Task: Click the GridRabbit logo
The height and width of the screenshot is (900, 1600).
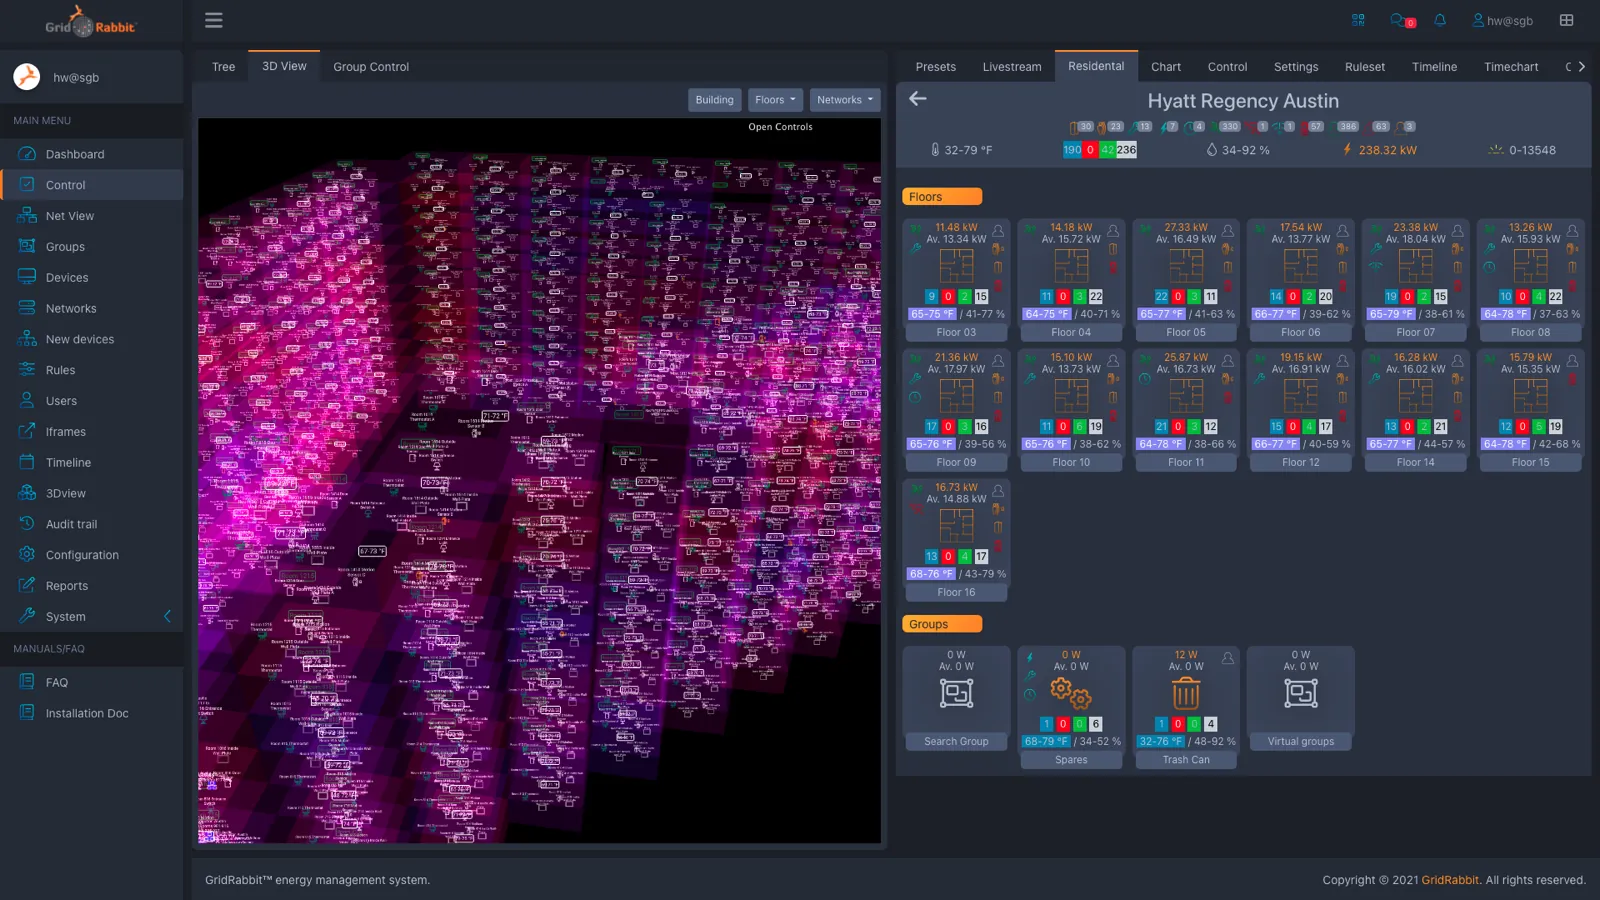Action: click(90, 22)
